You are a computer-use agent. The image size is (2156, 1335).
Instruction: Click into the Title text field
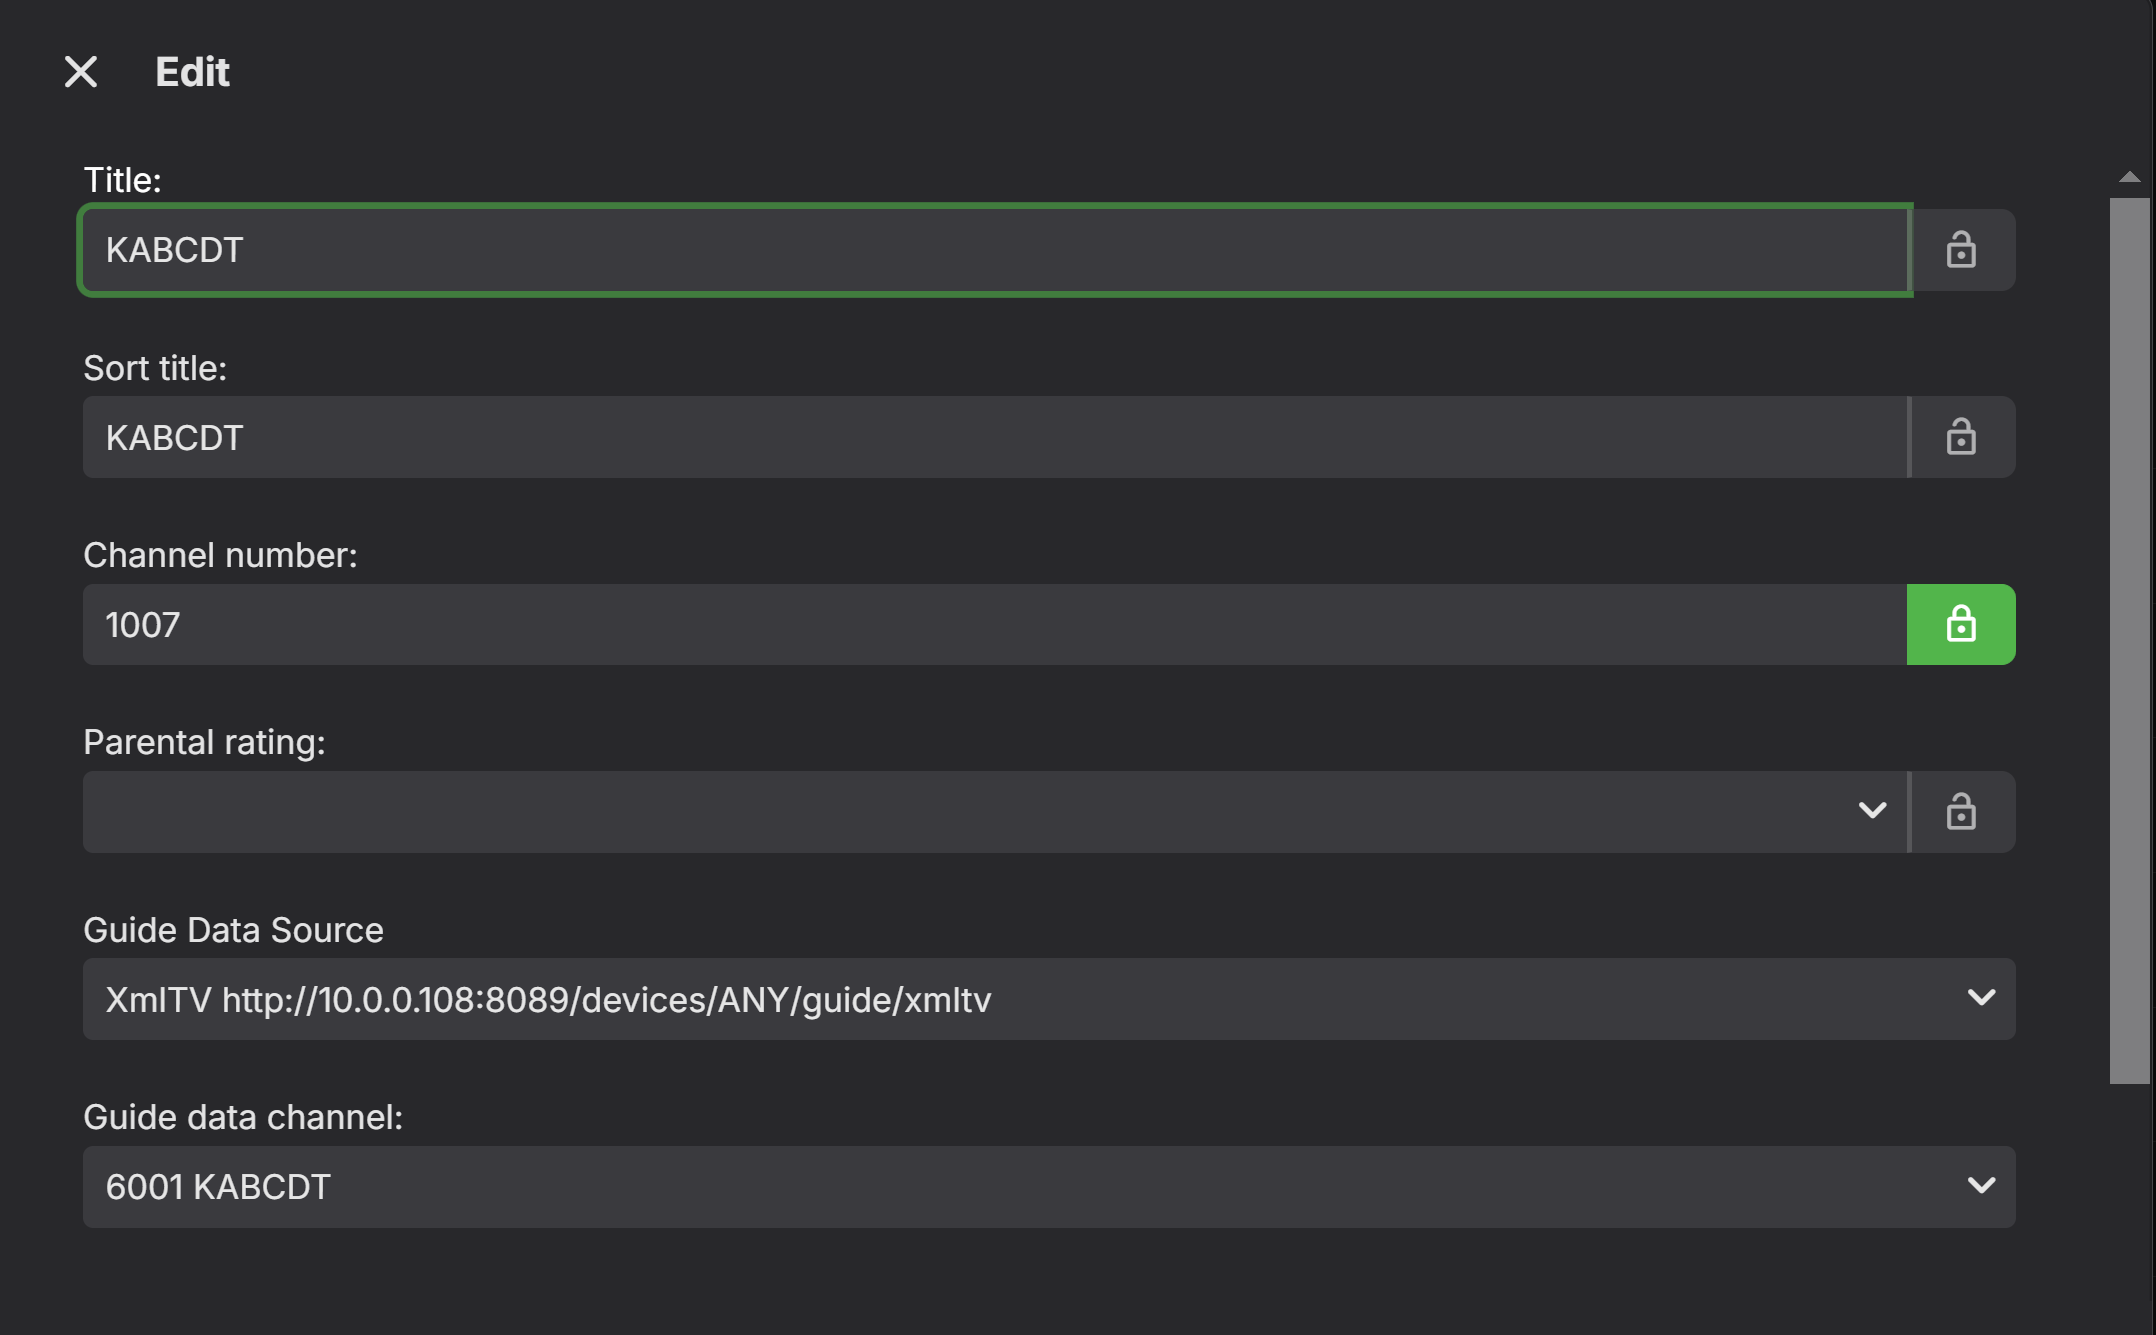(994, 250)
